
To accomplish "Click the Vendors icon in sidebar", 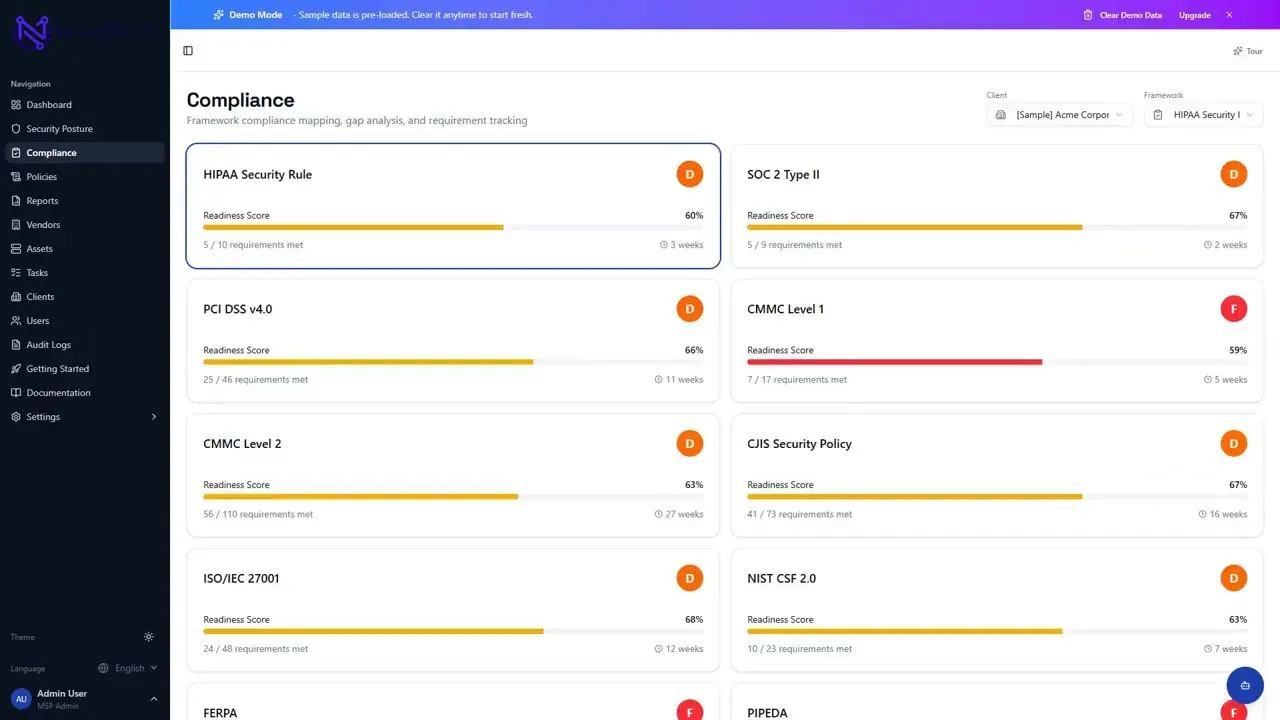I will click(16, 225).
